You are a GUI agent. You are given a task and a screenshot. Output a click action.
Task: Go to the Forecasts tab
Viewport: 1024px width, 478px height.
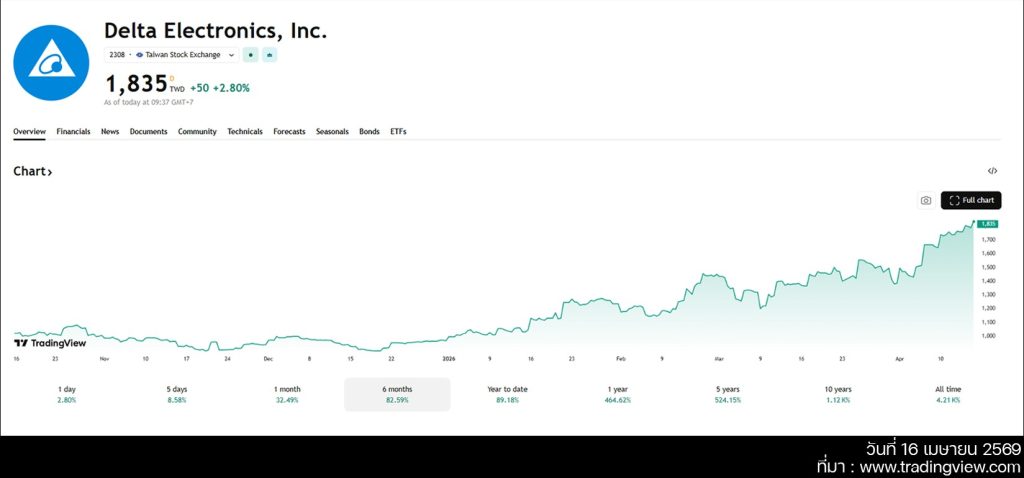coord(289,132)
